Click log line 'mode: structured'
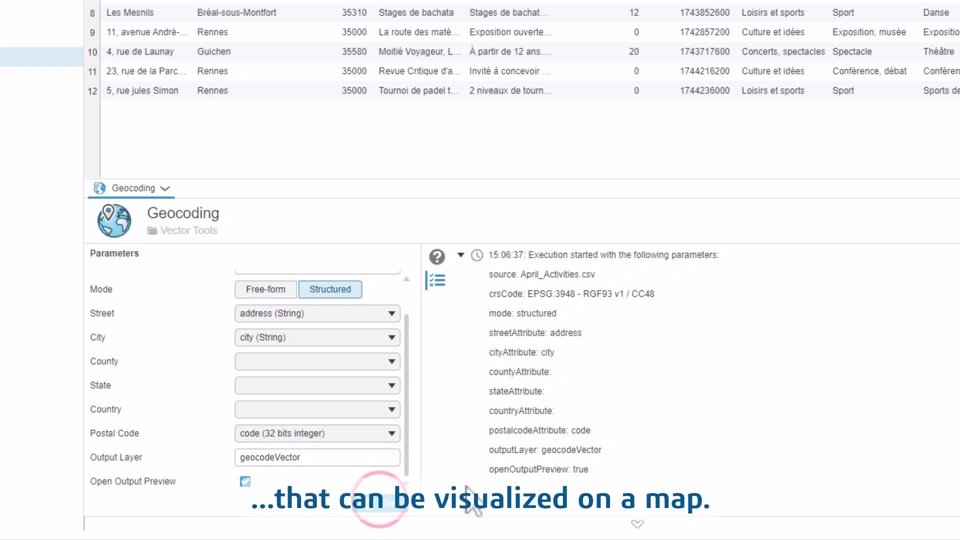Viewport: 960px width, 540px height. point(522,313)
